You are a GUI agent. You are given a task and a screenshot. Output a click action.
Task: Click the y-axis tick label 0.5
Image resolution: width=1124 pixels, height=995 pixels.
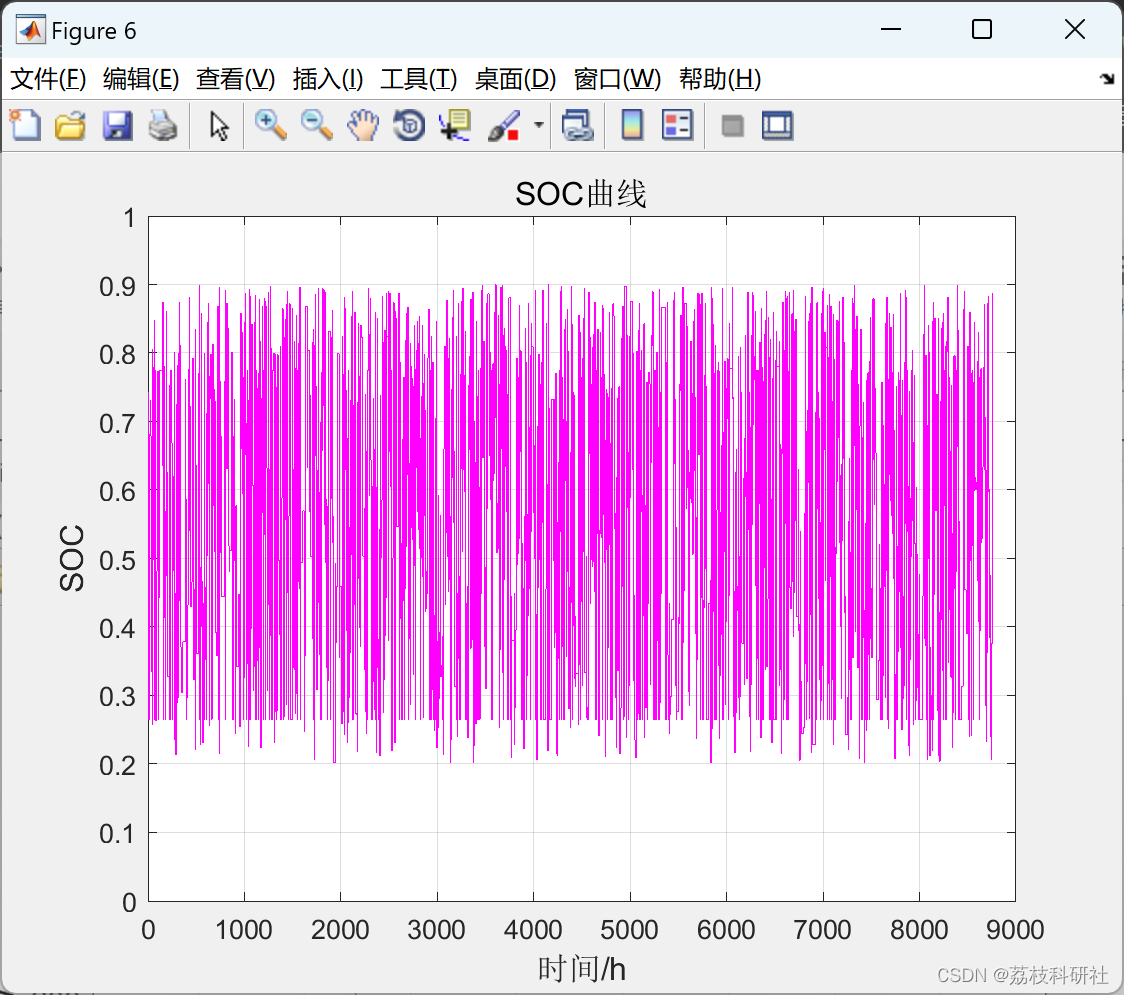(x=118, y=560)
